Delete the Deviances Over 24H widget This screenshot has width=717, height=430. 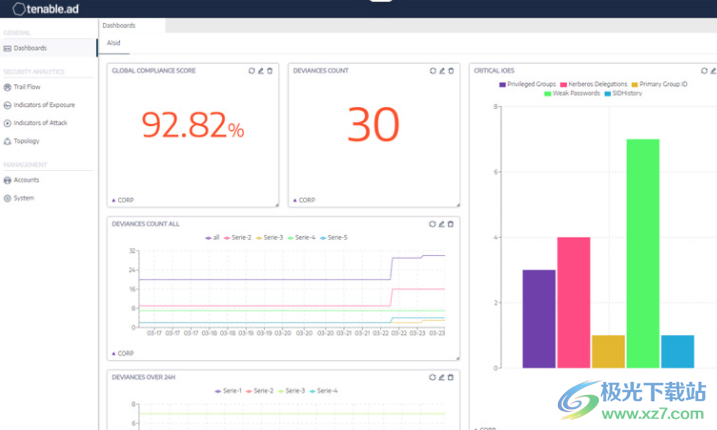click(450, 377)
